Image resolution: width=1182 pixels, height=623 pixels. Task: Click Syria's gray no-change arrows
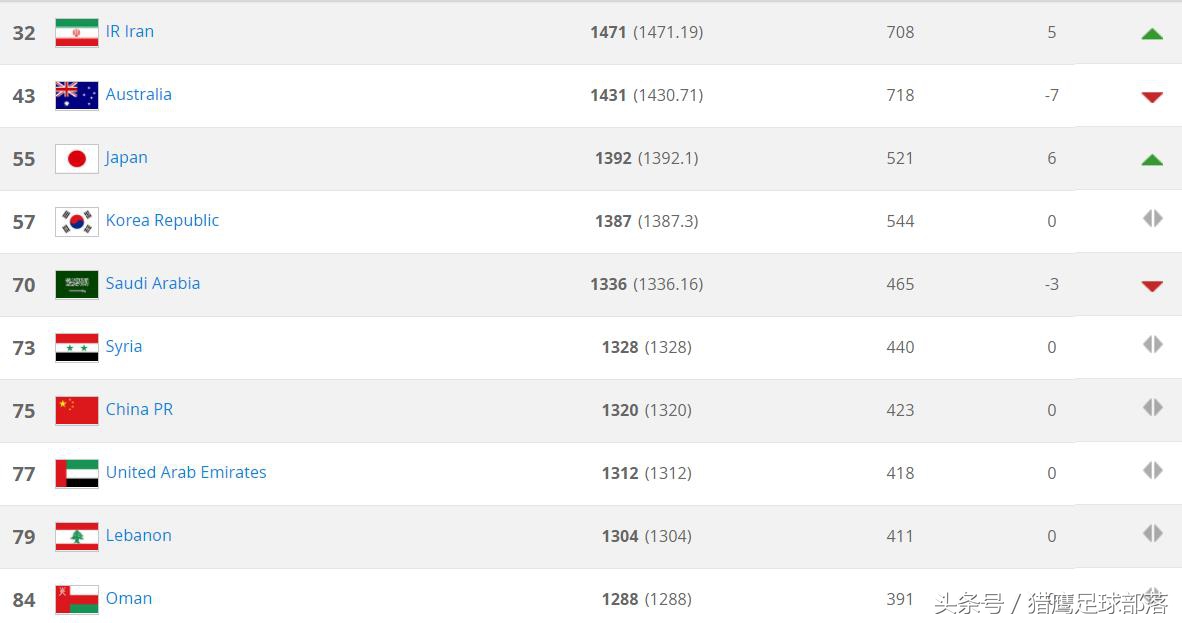click(x=1152, y=345)
